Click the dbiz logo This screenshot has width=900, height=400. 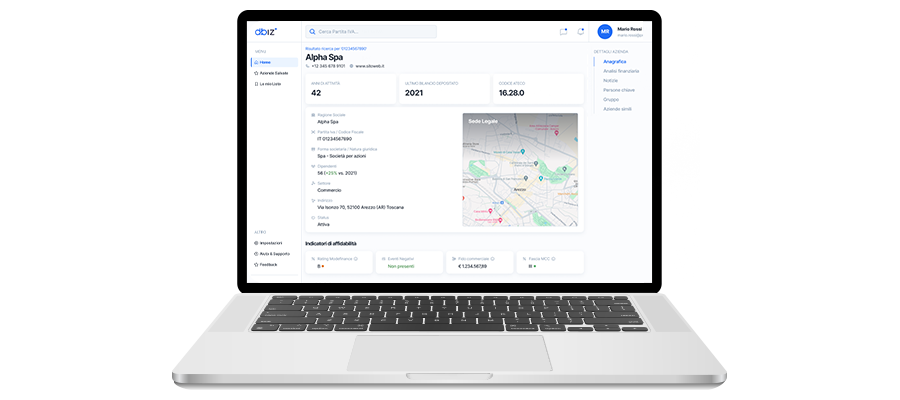(266, 32)
